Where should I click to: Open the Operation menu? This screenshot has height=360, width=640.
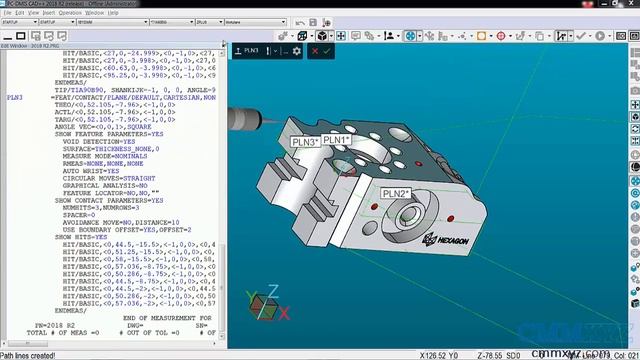pos(70,13)
